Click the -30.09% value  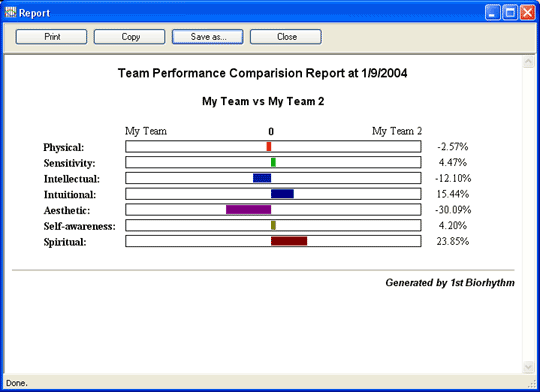coord(453,210)
